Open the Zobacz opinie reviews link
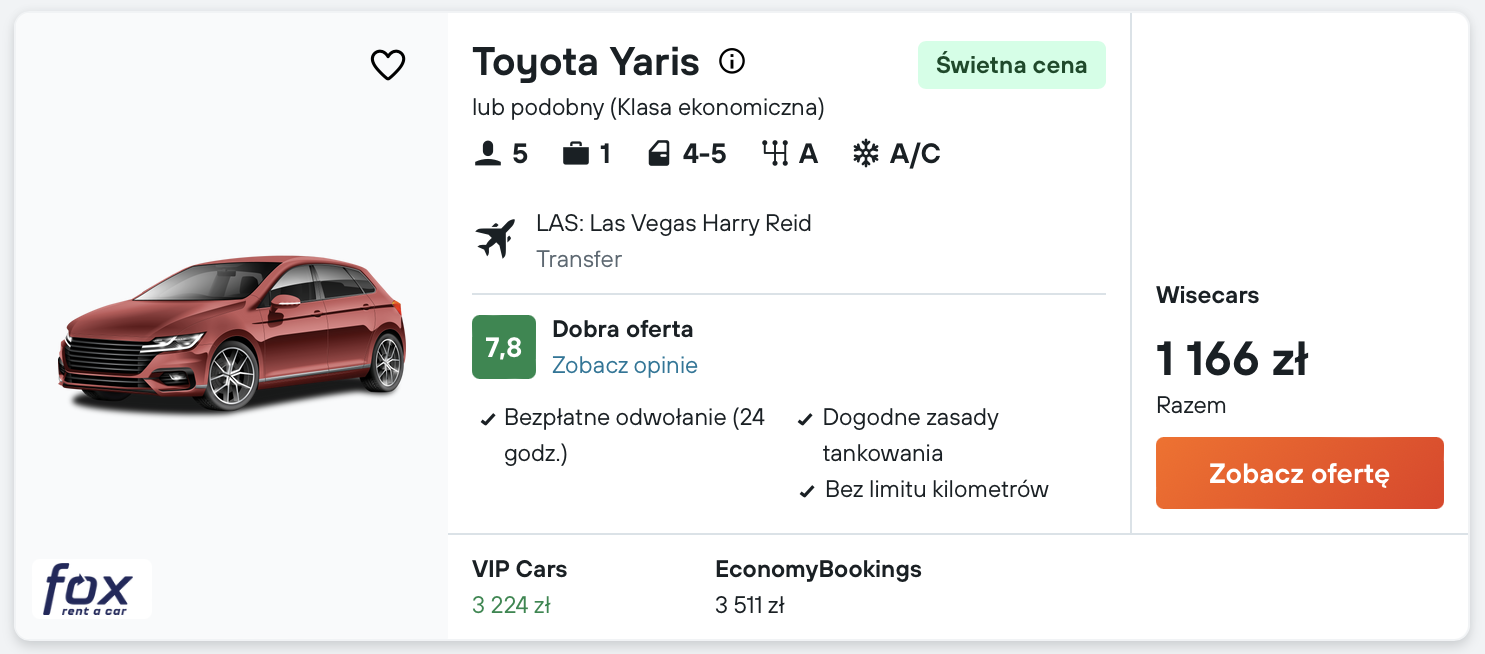The image size is (1485, 654). point(624,365)
